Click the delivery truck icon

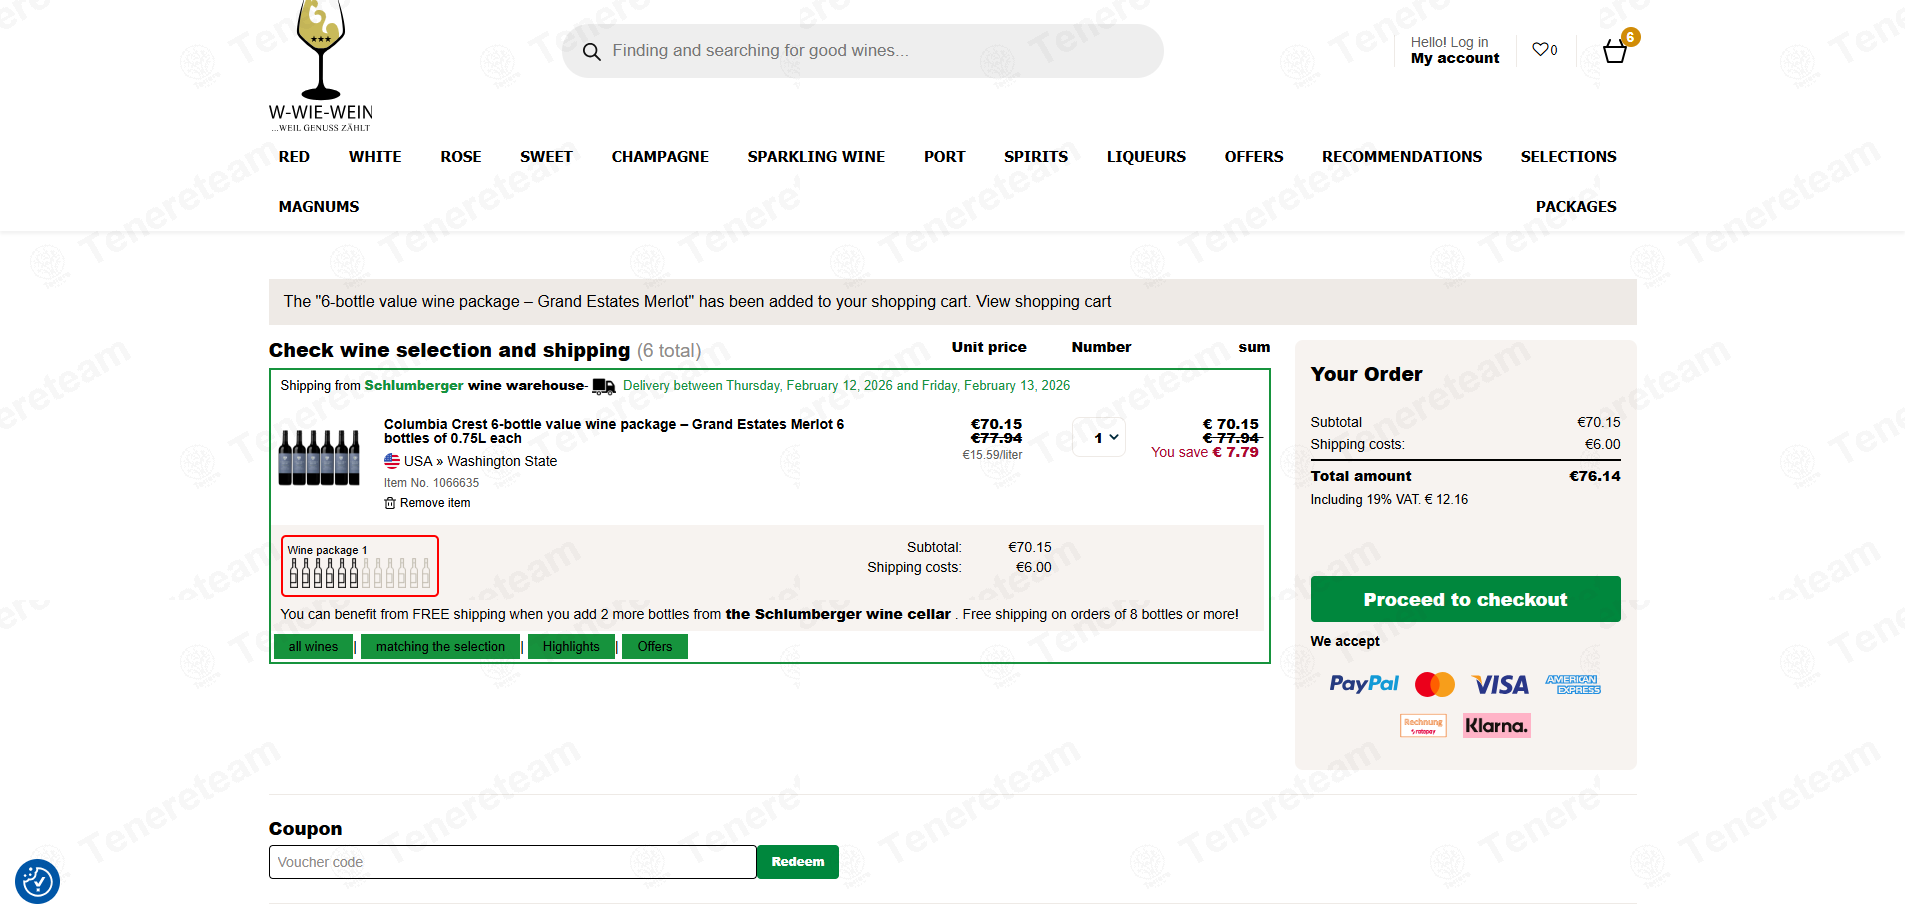(604, 386)
